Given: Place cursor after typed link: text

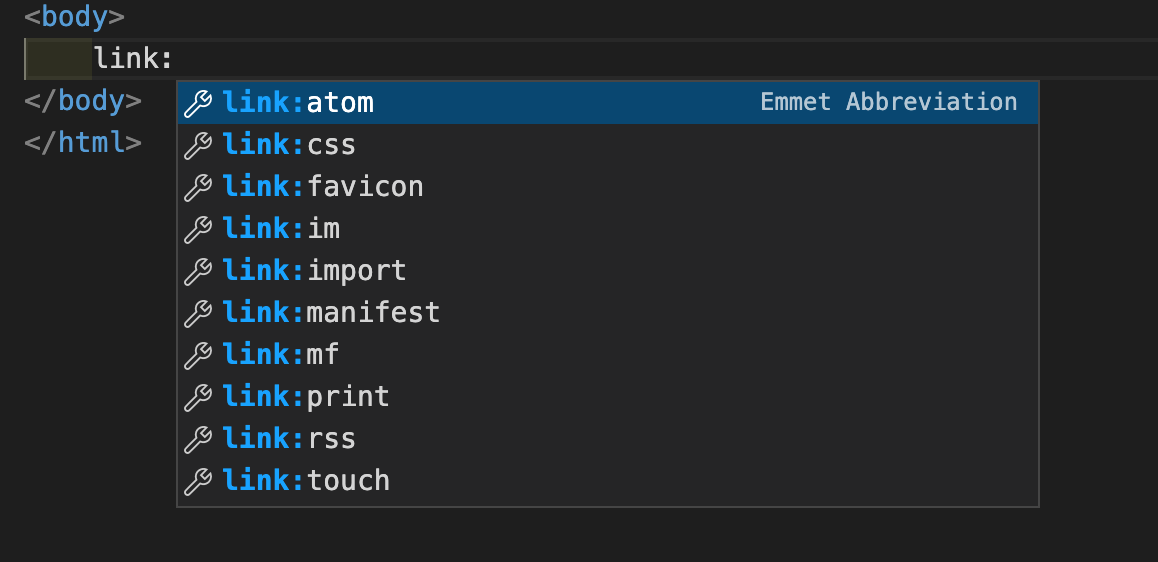Looking at the screenshot, I should click(x=176, y=59).
